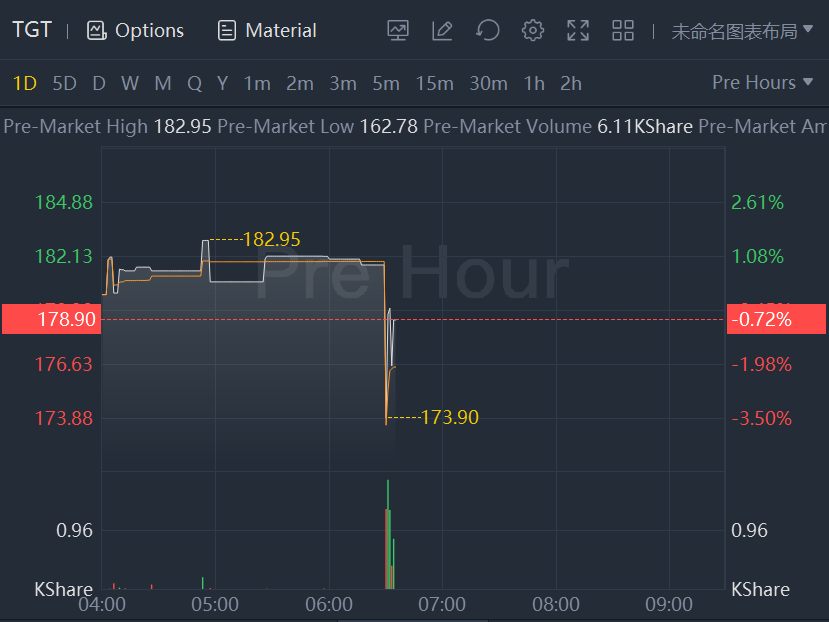The width and height of the screenshot is (829, 622).
Task: Click the 178.90 current price label
Action: click(50, 320)
